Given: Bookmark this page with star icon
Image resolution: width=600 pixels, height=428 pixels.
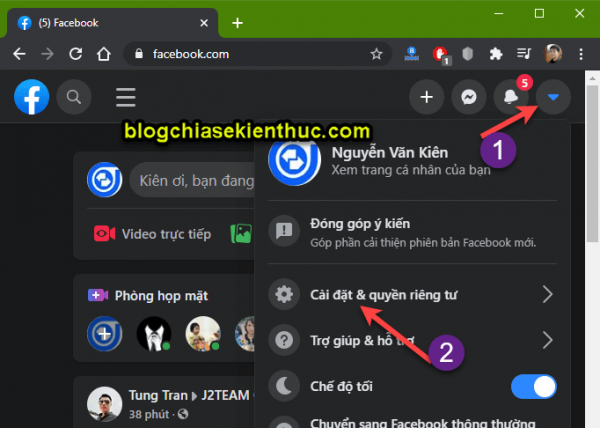Looking at the screenshot, I should tap(377, 54).
